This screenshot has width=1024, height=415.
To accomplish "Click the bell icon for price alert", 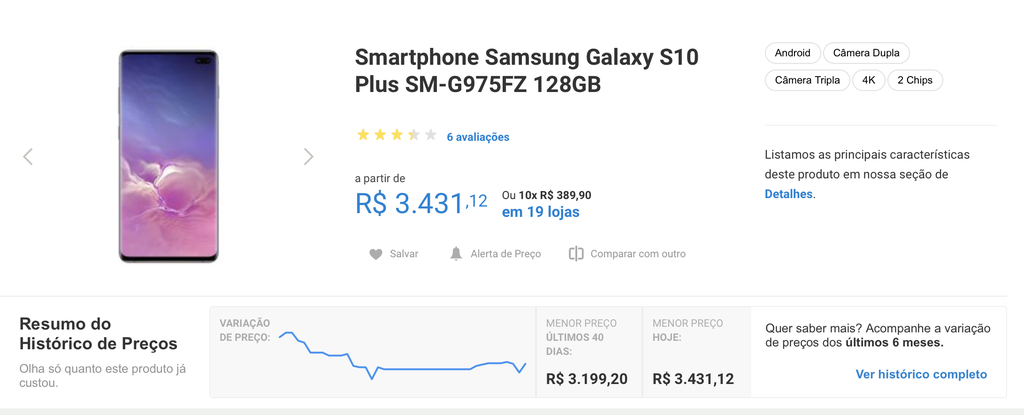I will coord(456,254).
